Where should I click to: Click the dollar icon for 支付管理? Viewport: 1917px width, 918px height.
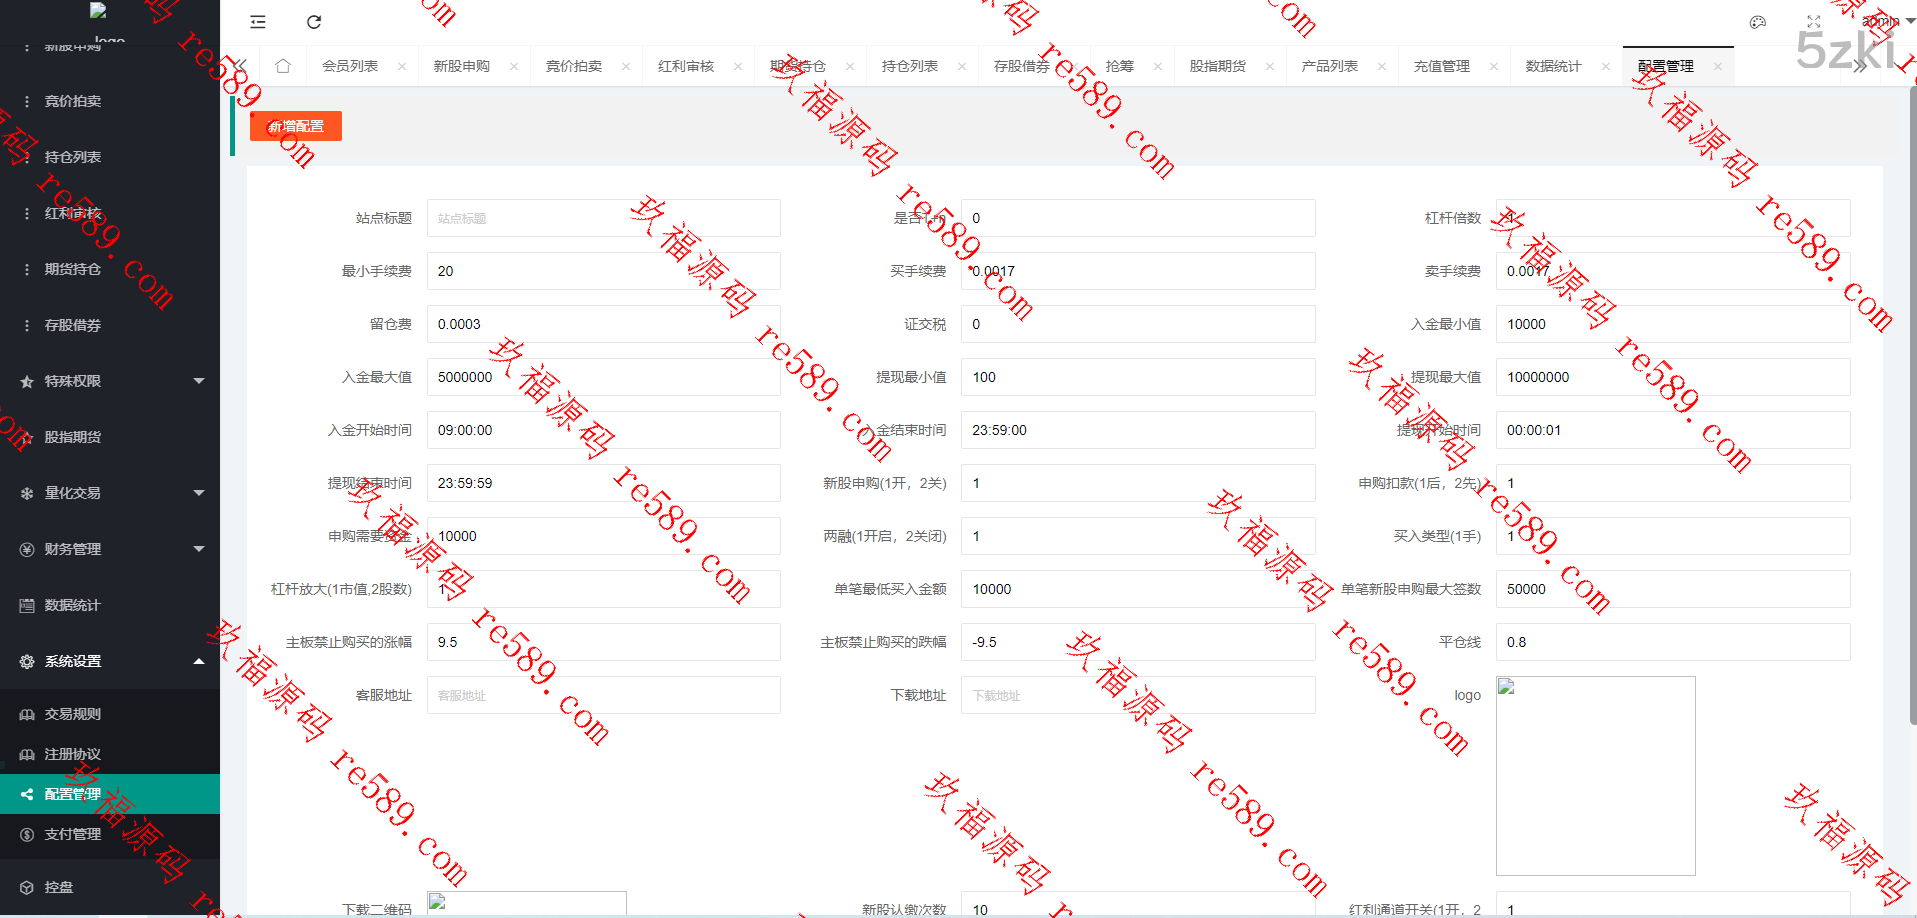tap(27, 834)
